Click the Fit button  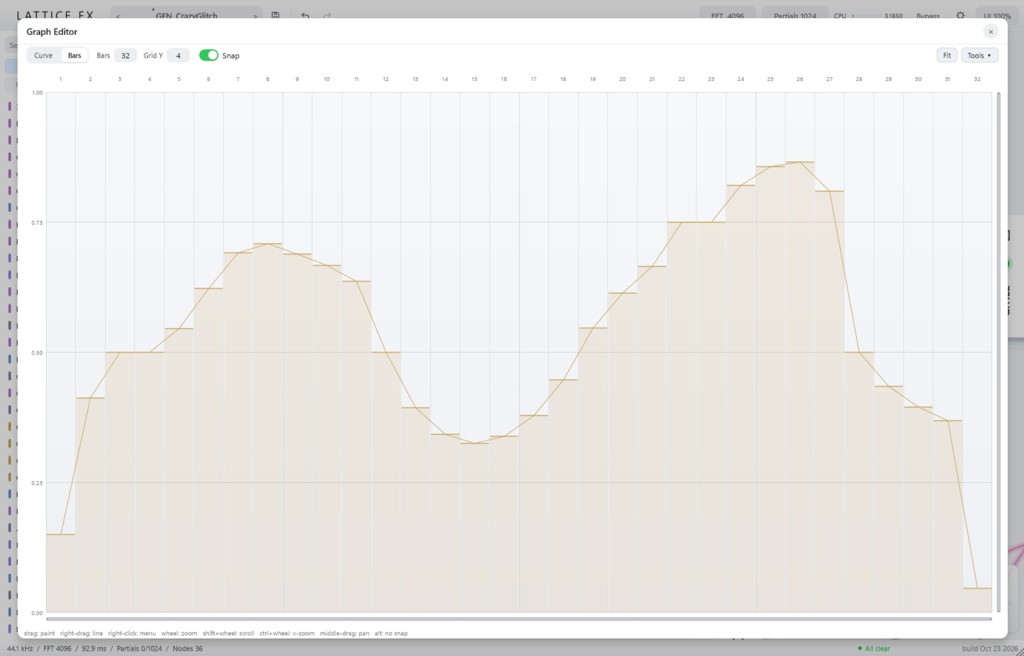(947, 56)
